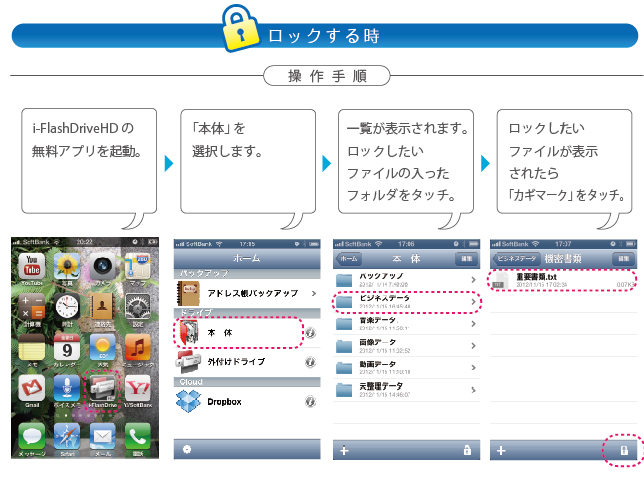644x485 pixels.
Task: Expand chevron of バックアップ folder
Action: click(473, 280)
